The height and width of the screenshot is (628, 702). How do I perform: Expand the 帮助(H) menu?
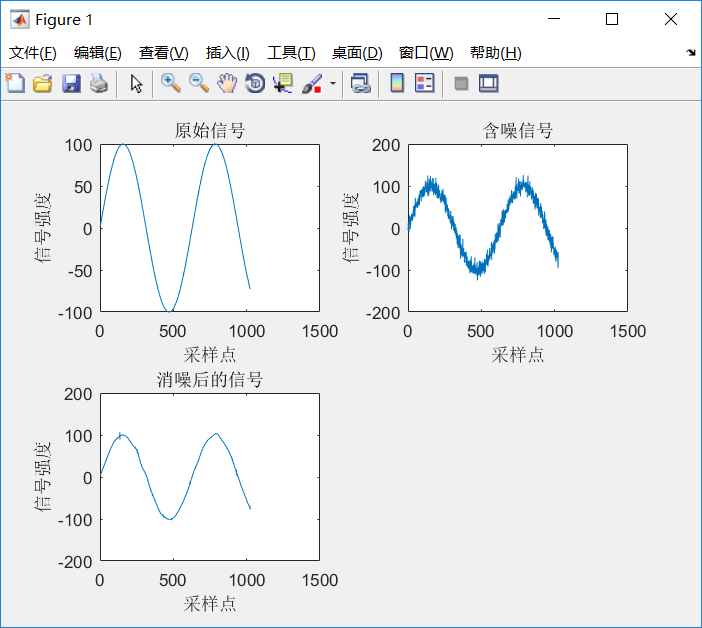click(x=496, y=53)
